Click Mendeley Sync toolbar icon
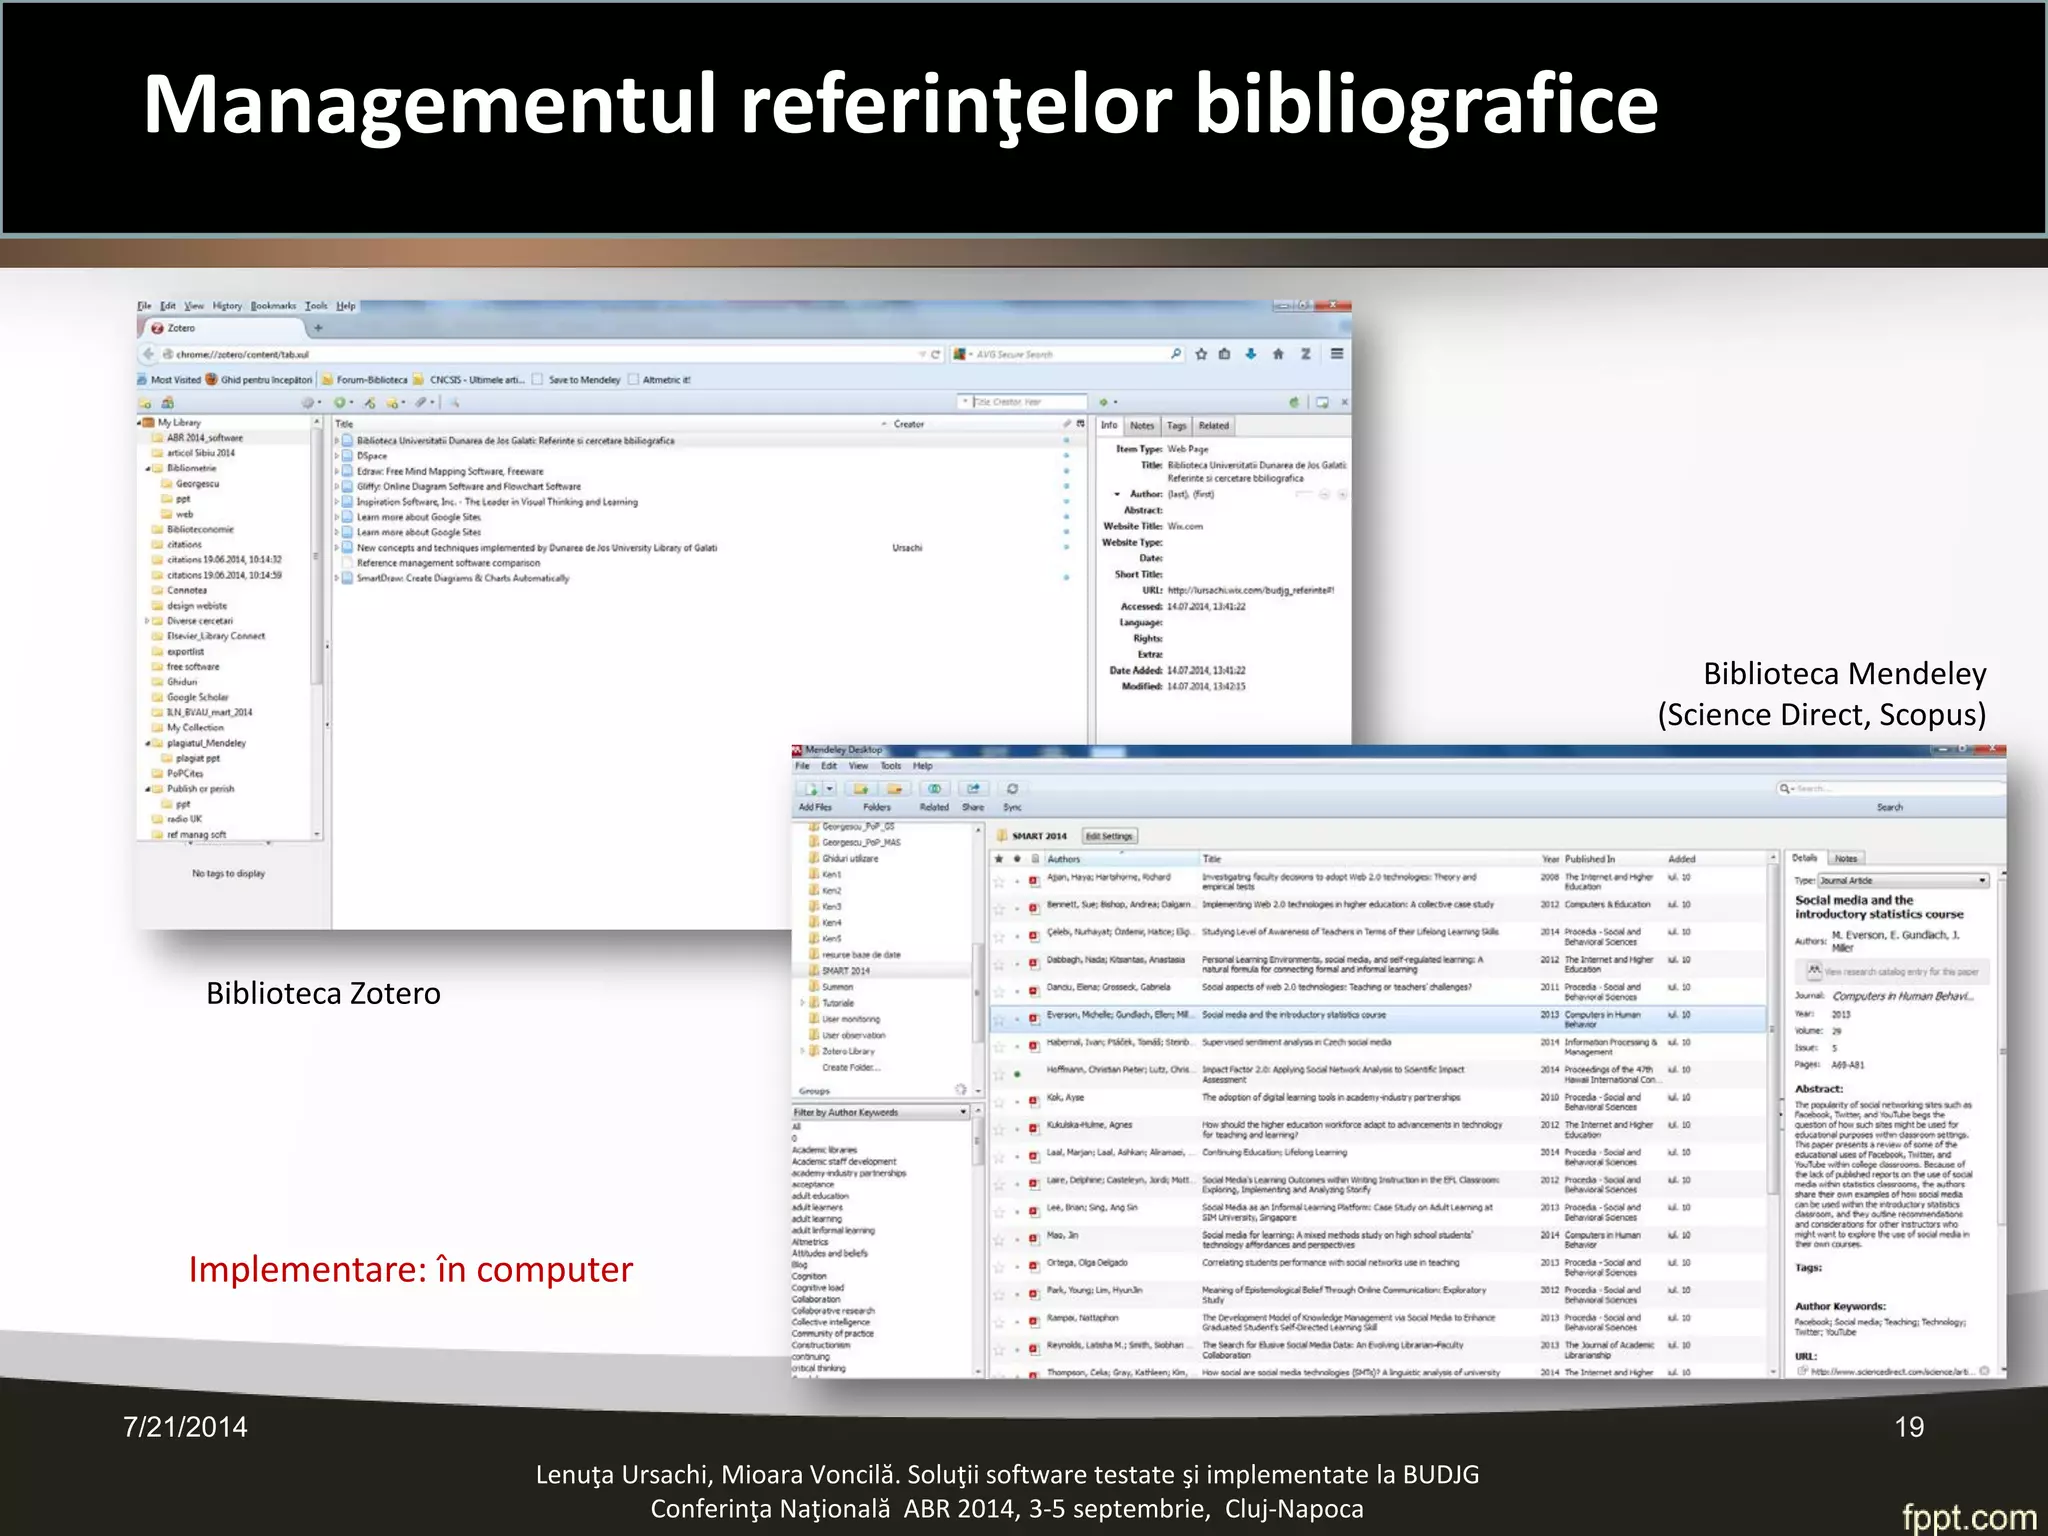Image resolution: width=2048 pixels, height=1536 pixels. coord(1012,789)
